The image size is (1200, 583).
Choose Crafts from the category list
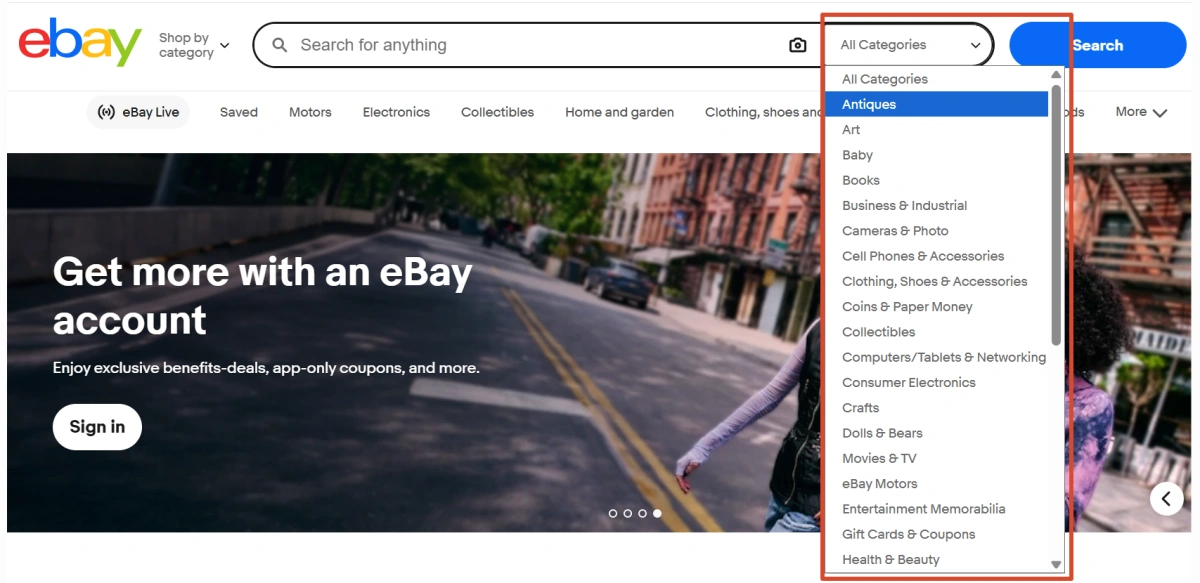pyautogui.click(x=936, y=408)
